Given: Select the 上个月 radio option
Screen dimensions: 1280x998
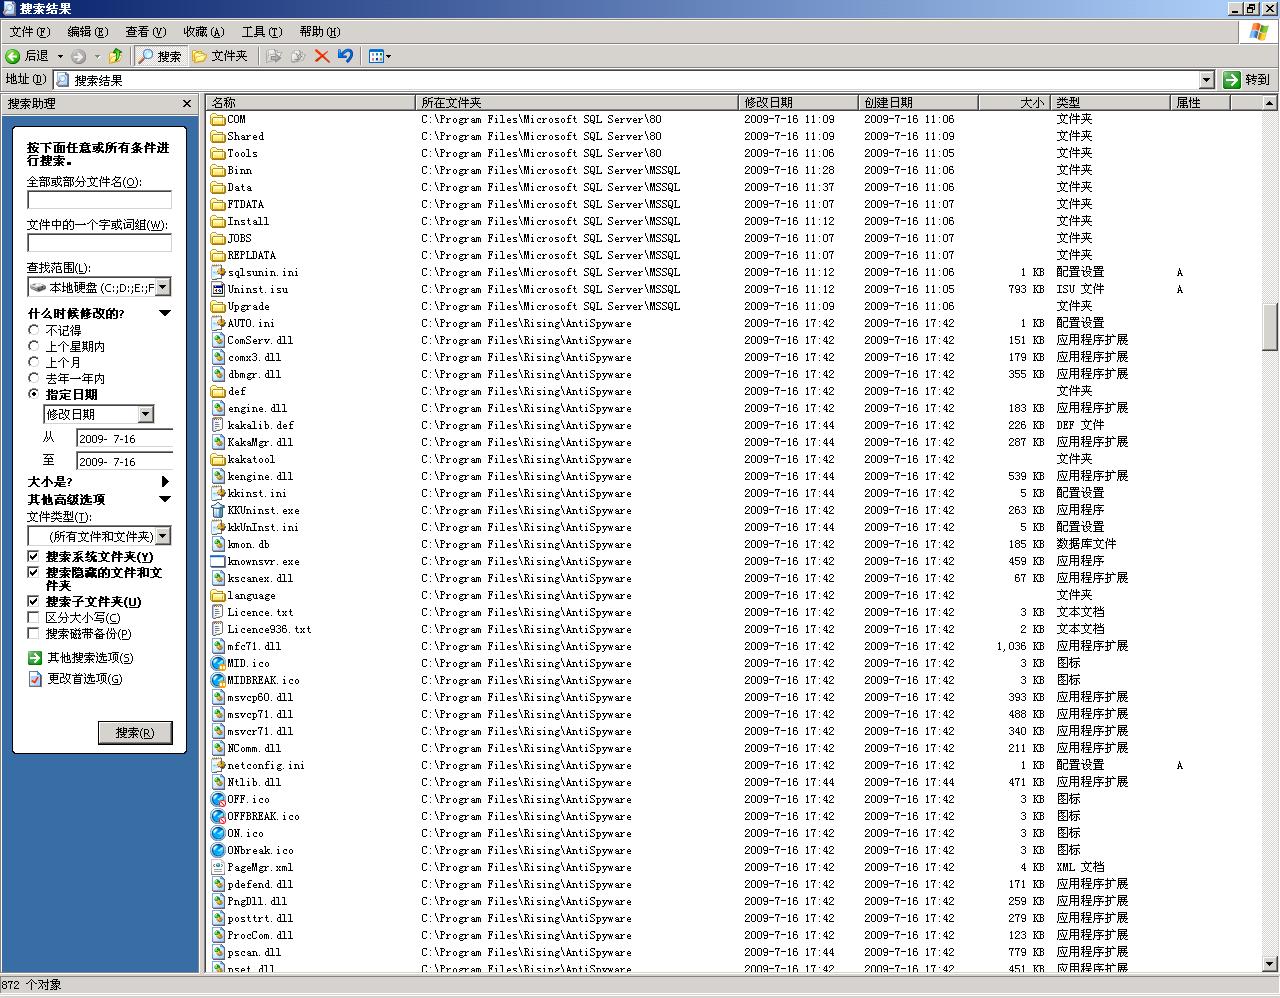Looking at the screenshot, I should [x=34, y=362].
